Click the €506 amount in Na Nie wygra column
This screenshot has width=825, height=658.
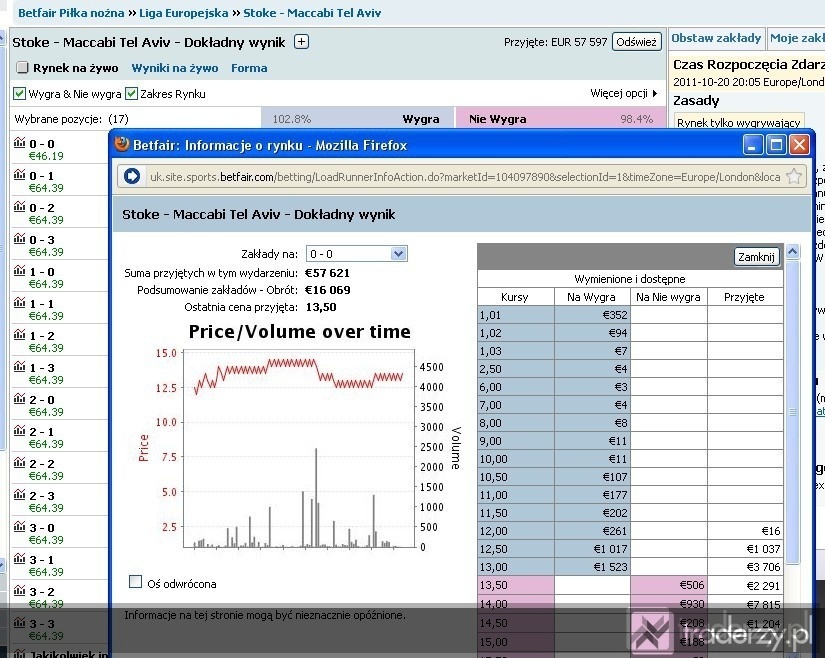[691, 585]
